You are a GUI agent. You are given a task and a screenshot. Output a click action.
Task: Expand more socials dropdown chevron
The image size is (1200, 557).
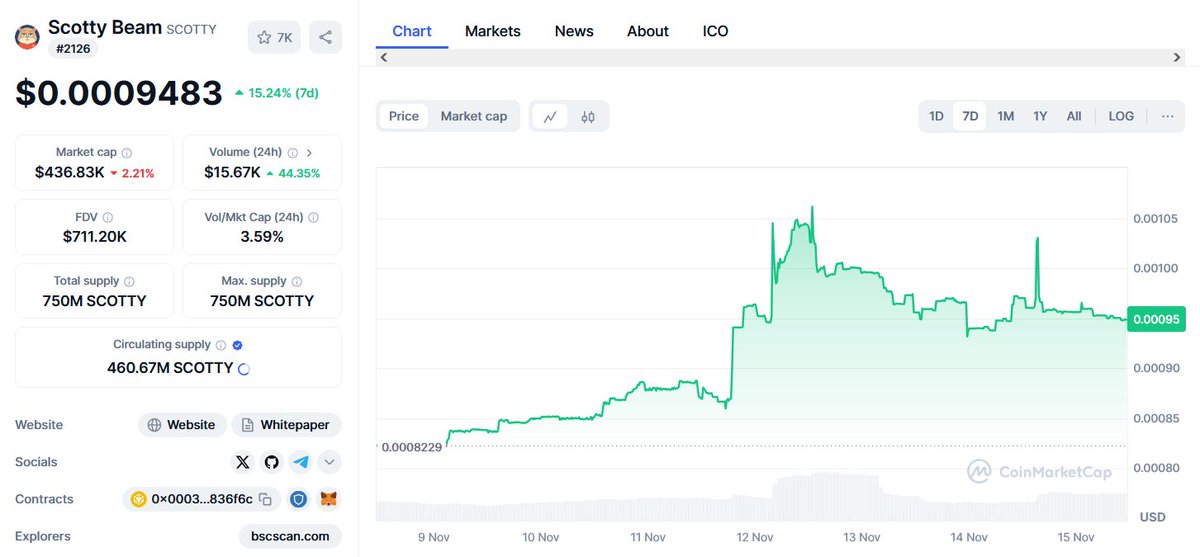pos(330,462)
